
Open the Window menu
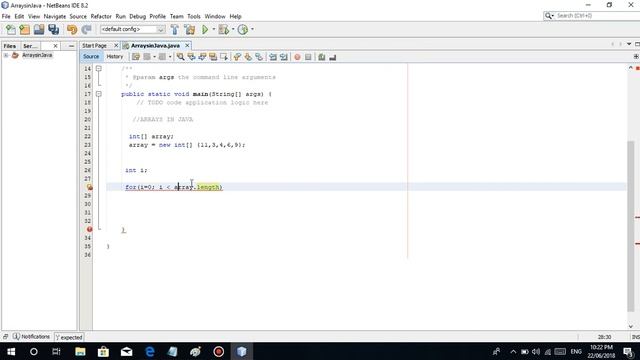215,16
